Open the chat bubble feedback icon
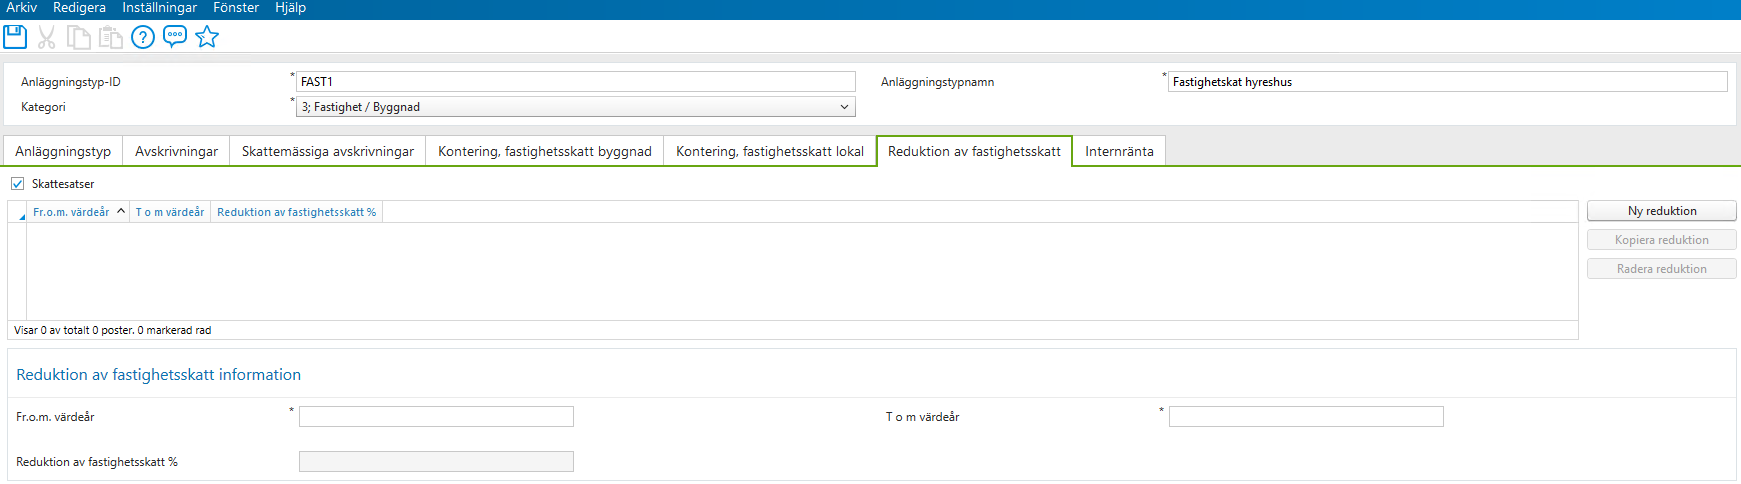Viewport: 1741px width, 484px height. pos(175,37)
